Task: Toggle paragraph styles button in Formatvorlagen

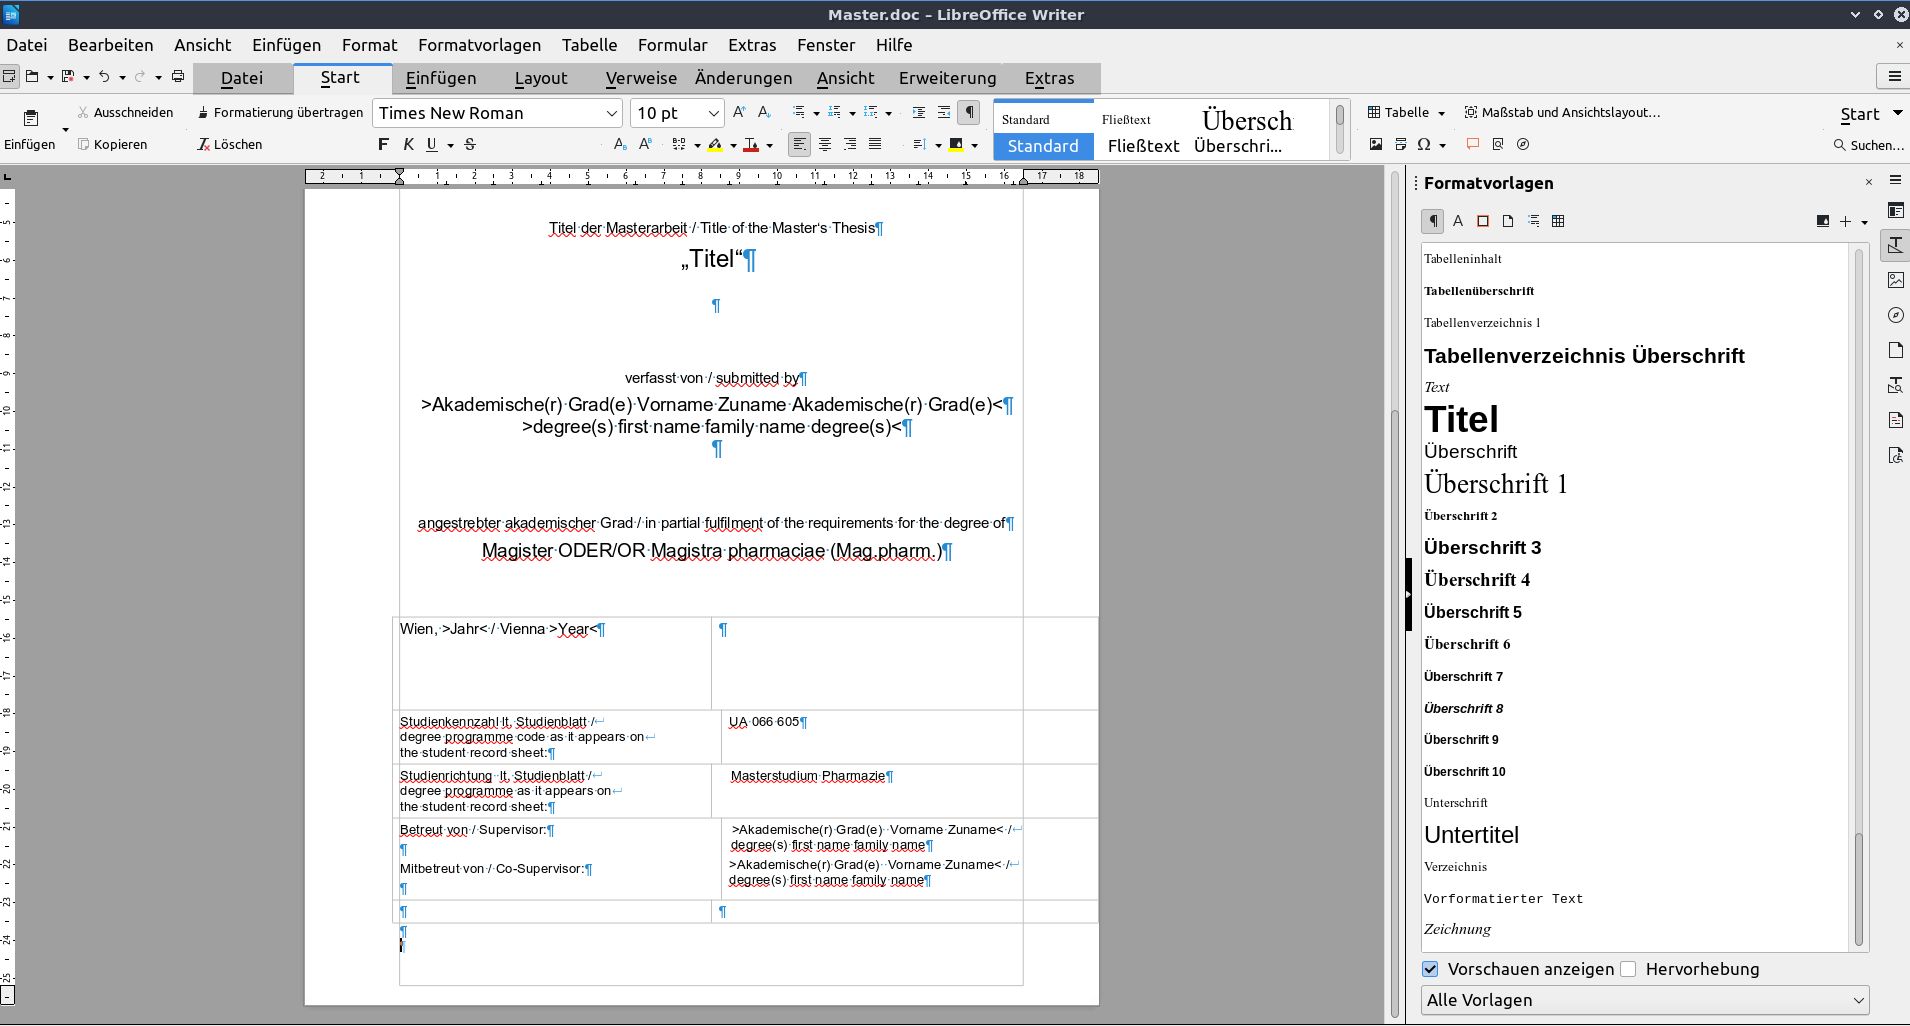Action: [x=1433, y=221]
